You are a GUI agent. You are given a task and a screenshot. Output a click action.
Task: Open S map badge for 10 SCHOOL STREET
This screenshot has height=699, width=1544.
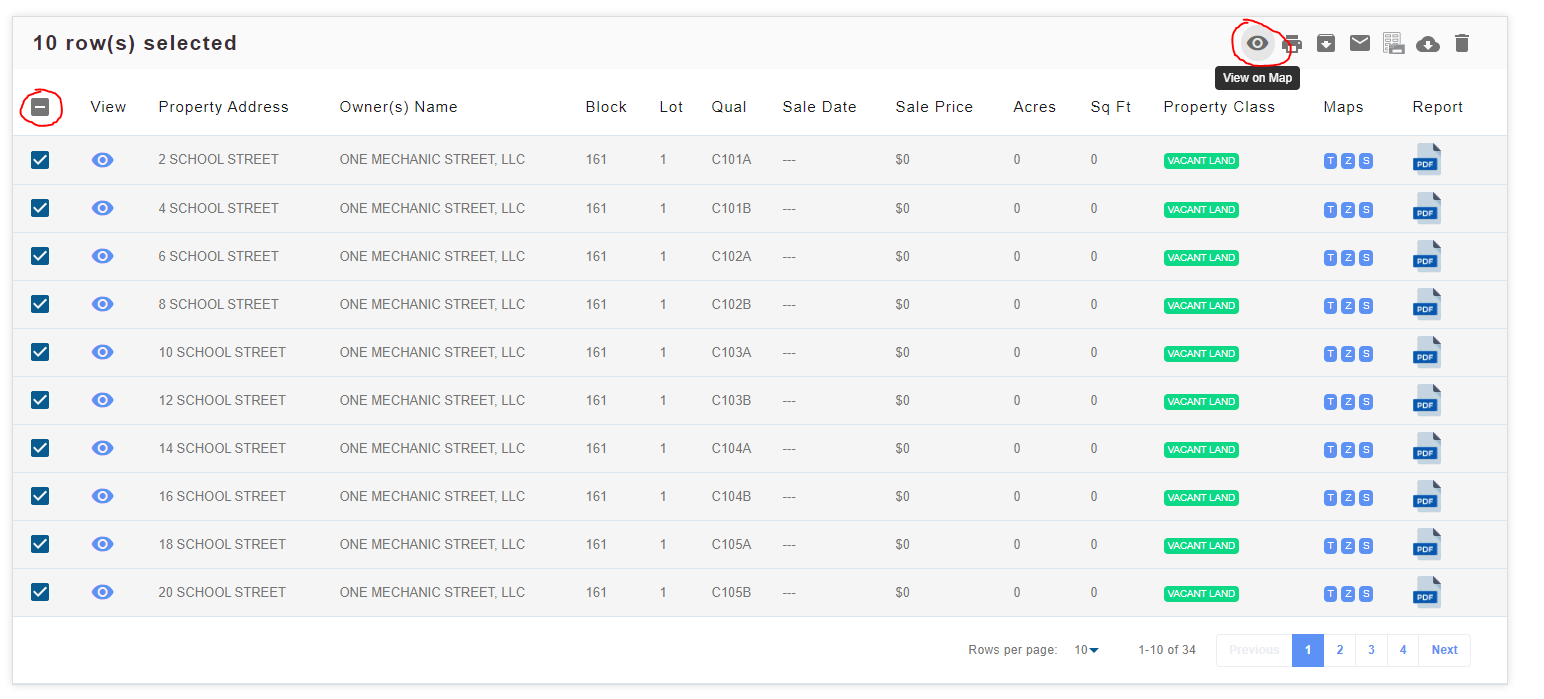coord(1366,353)
